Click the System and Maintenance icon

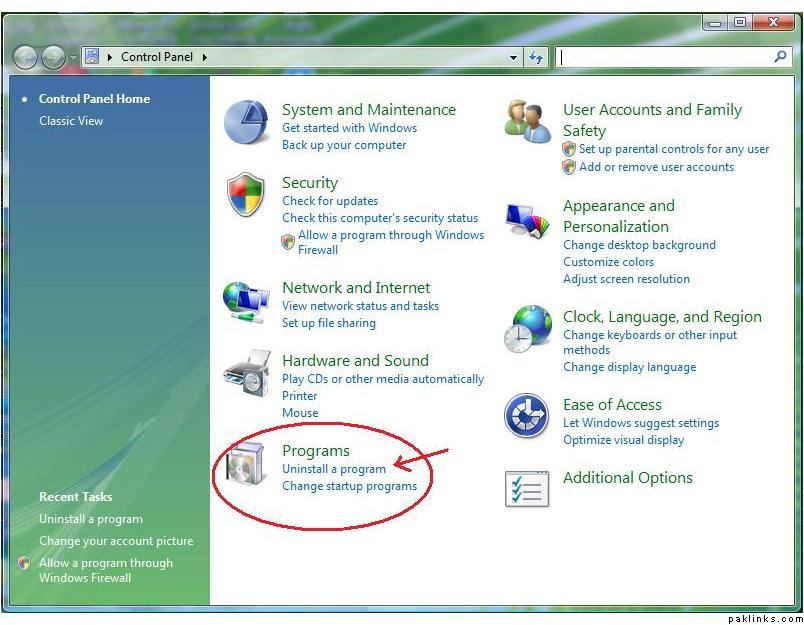click(246, 123)
